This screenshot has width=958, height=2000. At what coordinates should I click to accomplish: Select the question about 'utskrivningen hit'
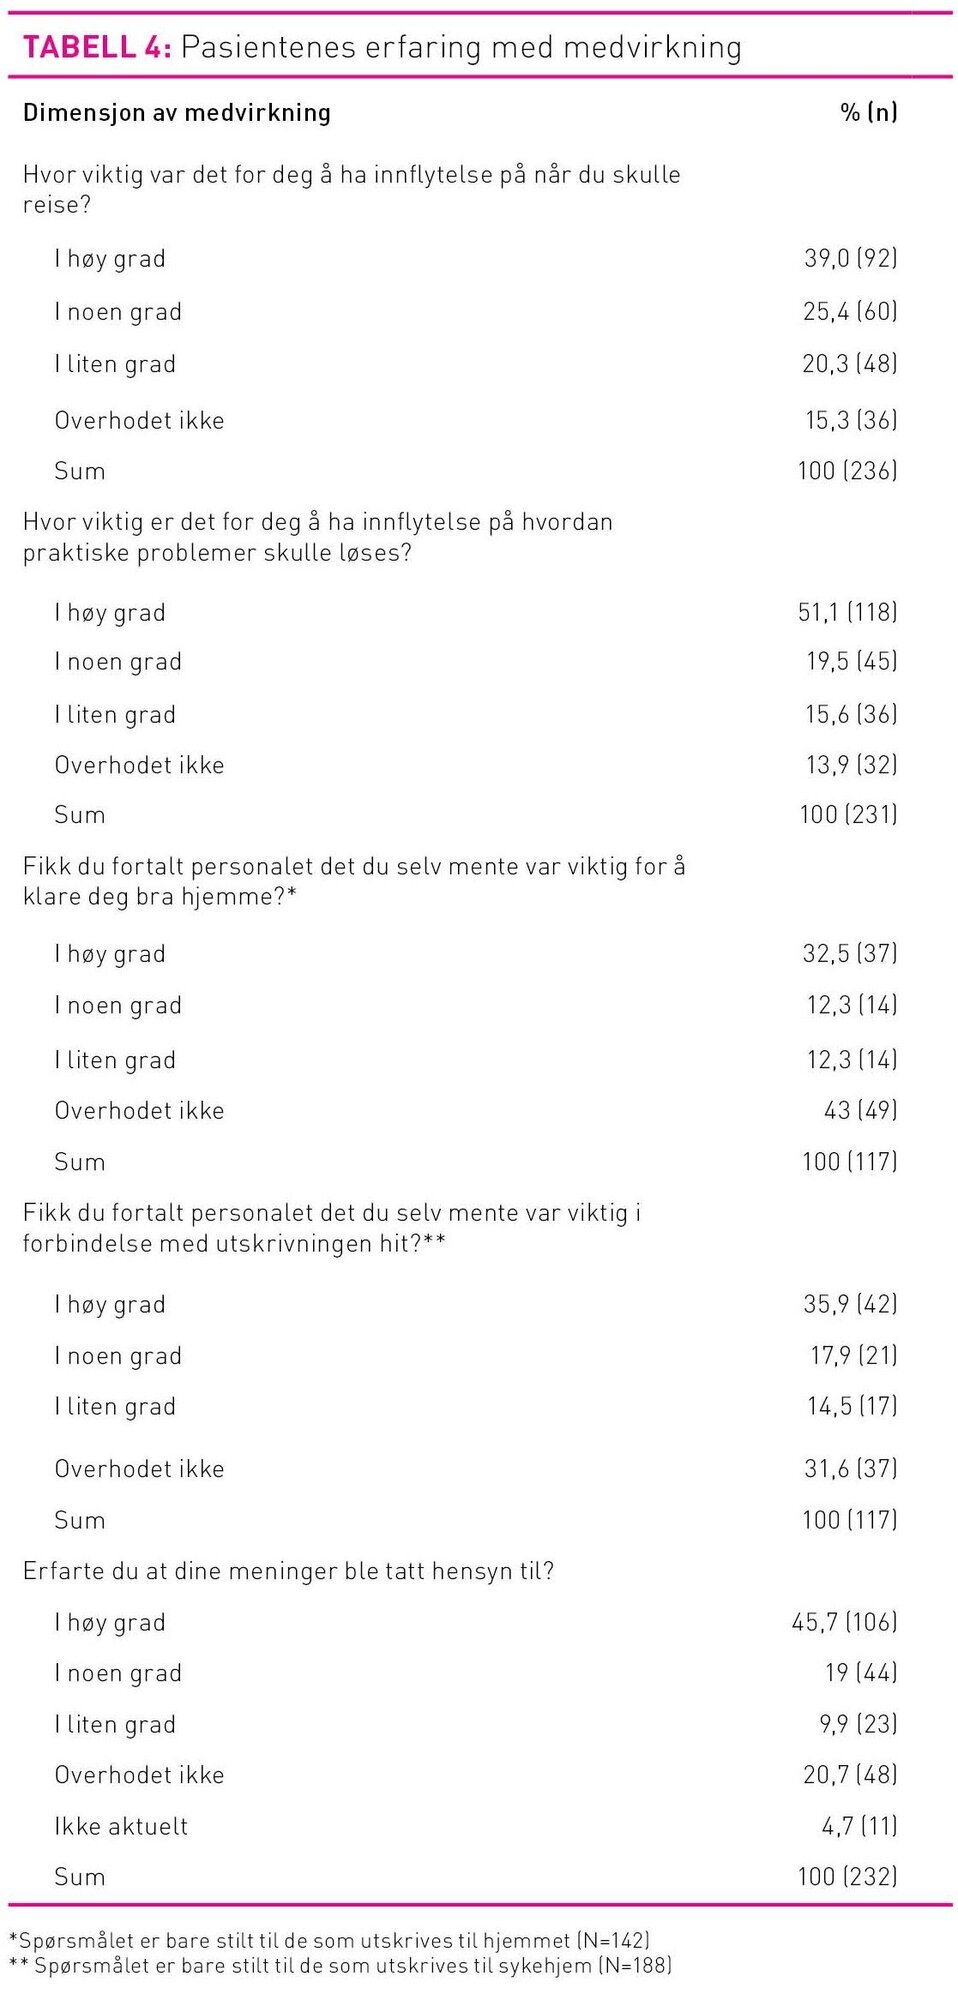tap(332, 1228)
